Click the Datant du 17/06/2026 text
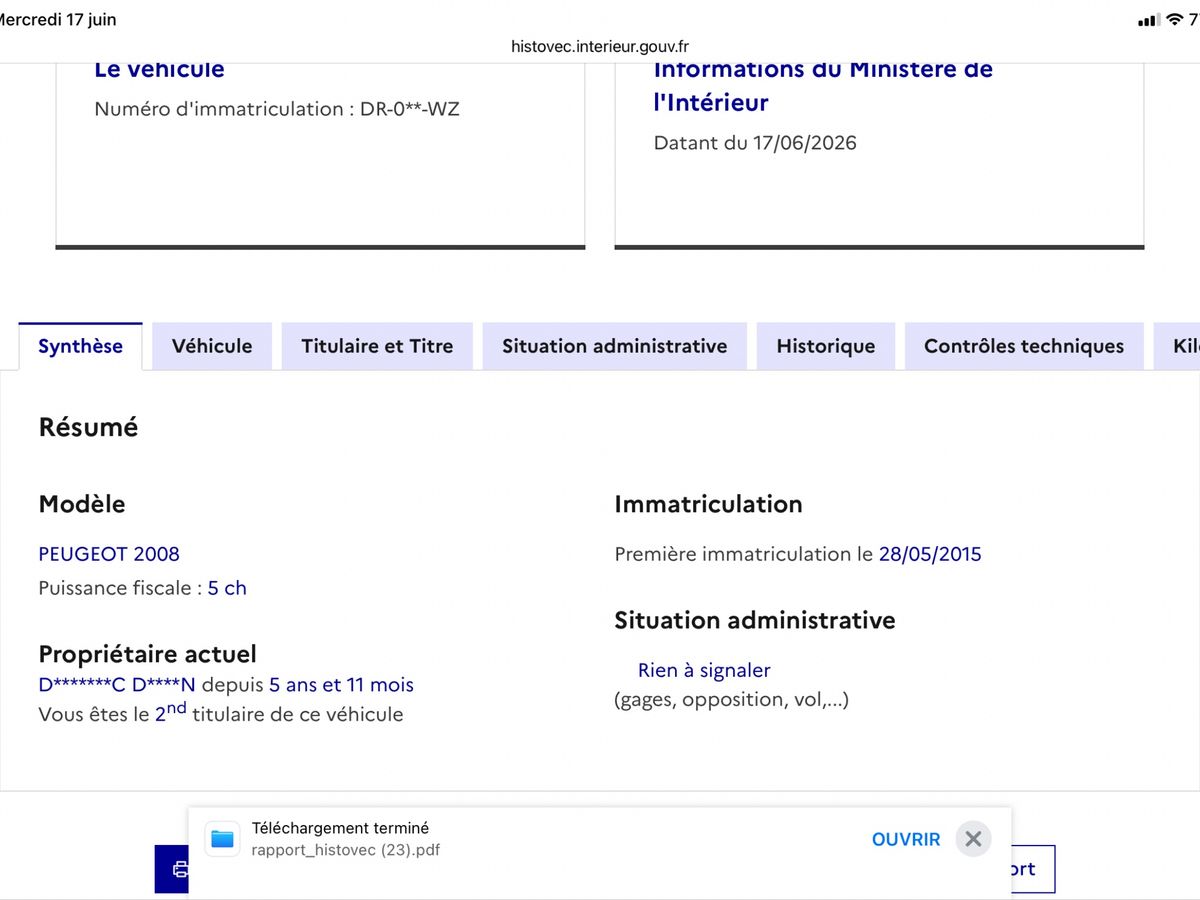This screenshot has height=900, width=1200. (755, 143)
